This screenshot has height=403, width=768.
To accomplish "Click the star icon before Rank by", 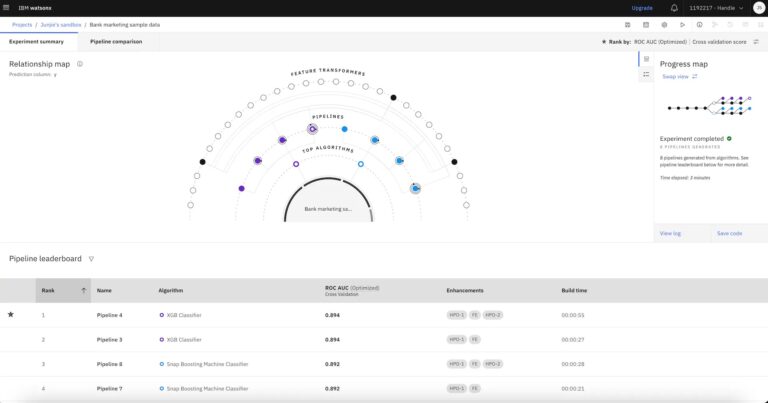I will 604,42.
